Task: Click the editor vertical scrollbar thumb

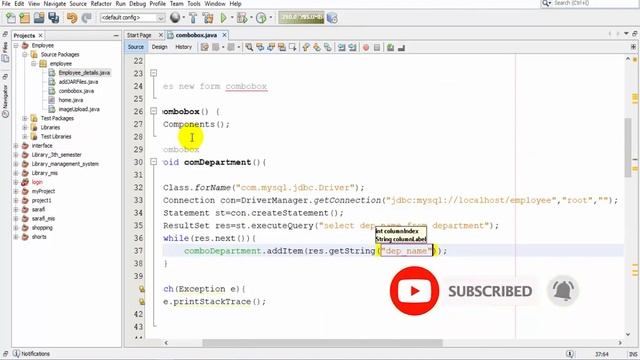Action: pyautogui.click(x=628, y=147)
